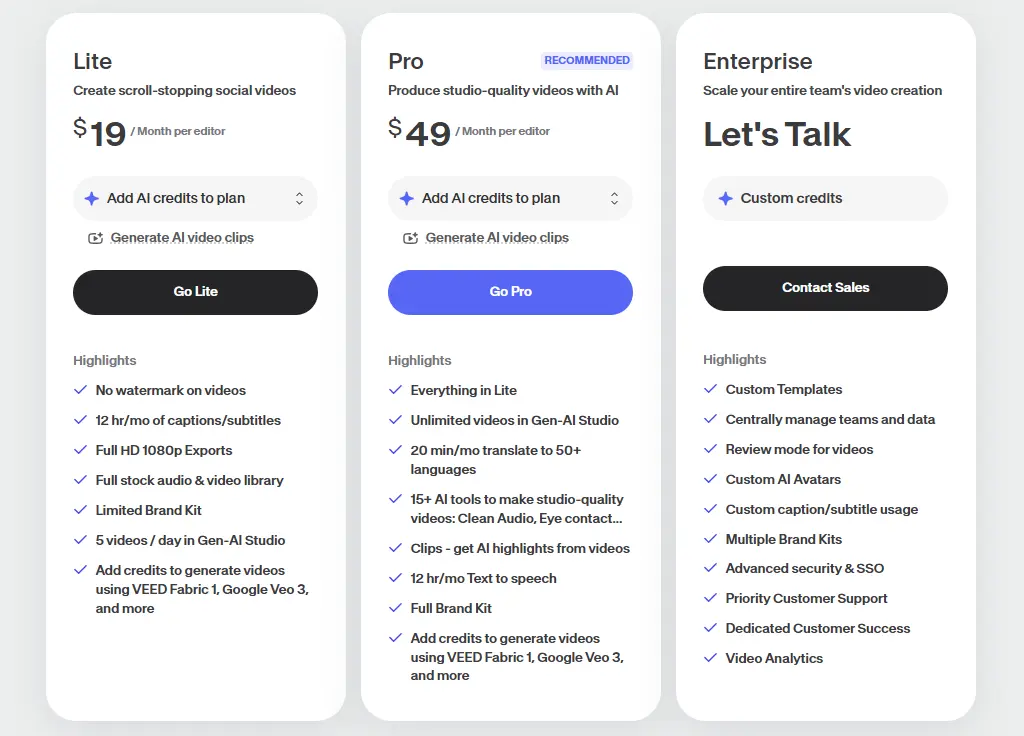Click the checkmark beside Custom Templates
This screenshot has width=1024, height=736.
[711, 389]
